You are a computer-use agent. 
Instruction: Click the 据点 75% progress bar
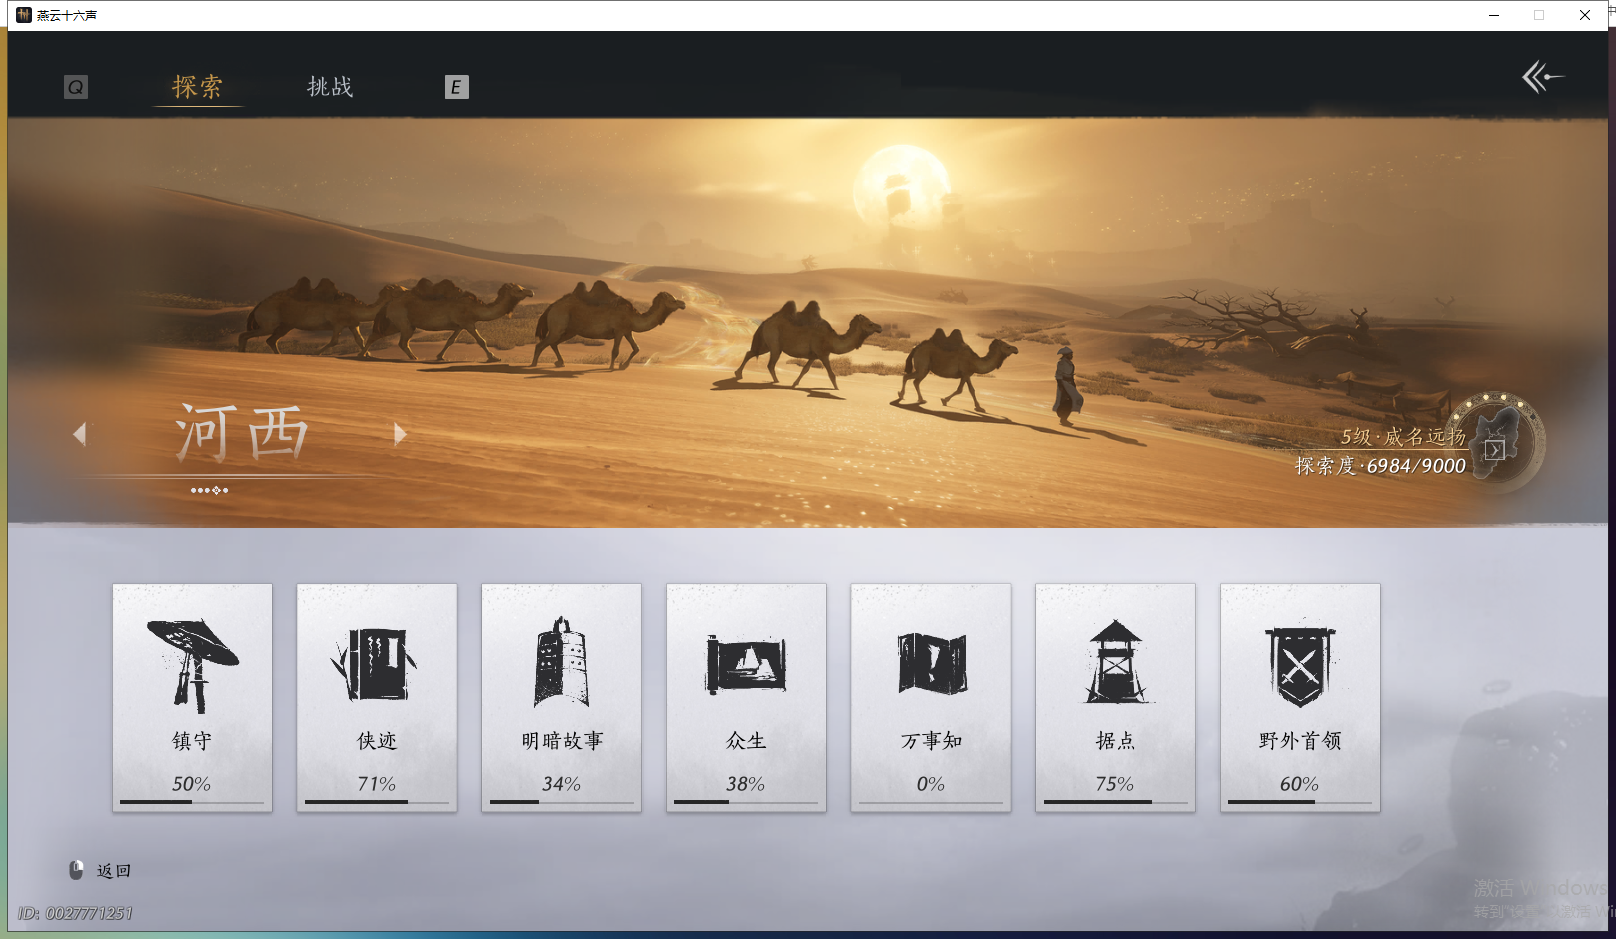click(1115, 803)
